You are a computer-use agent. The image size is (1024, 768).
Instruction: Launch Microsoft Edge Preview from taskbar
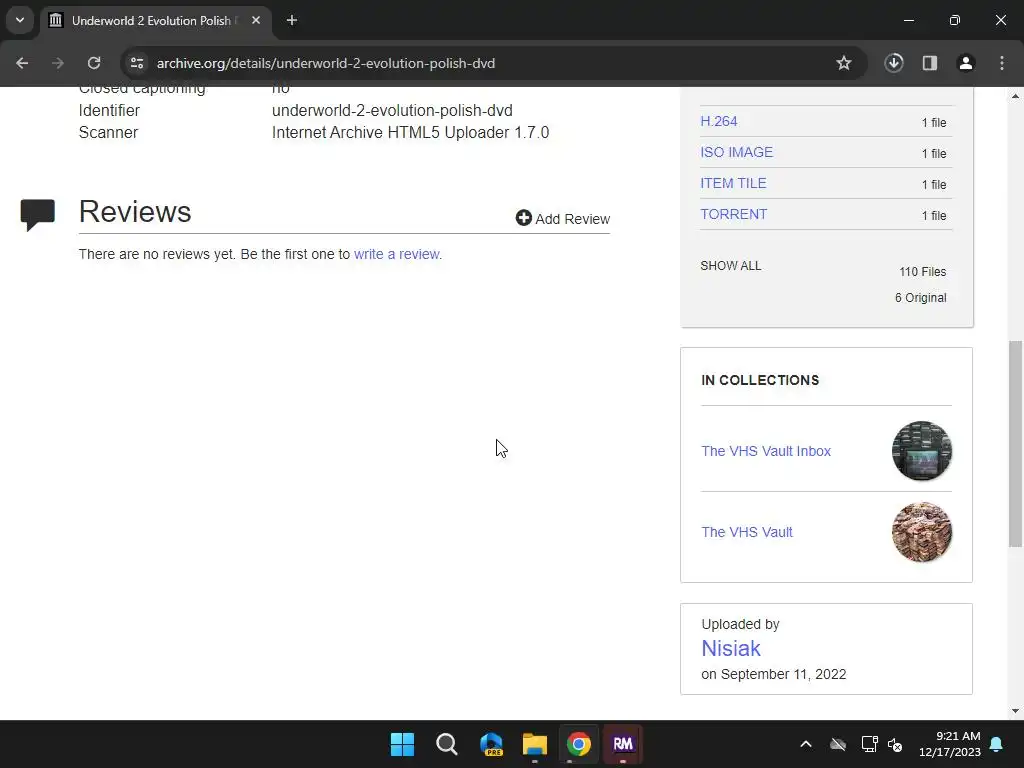click(x=491, y=744)
